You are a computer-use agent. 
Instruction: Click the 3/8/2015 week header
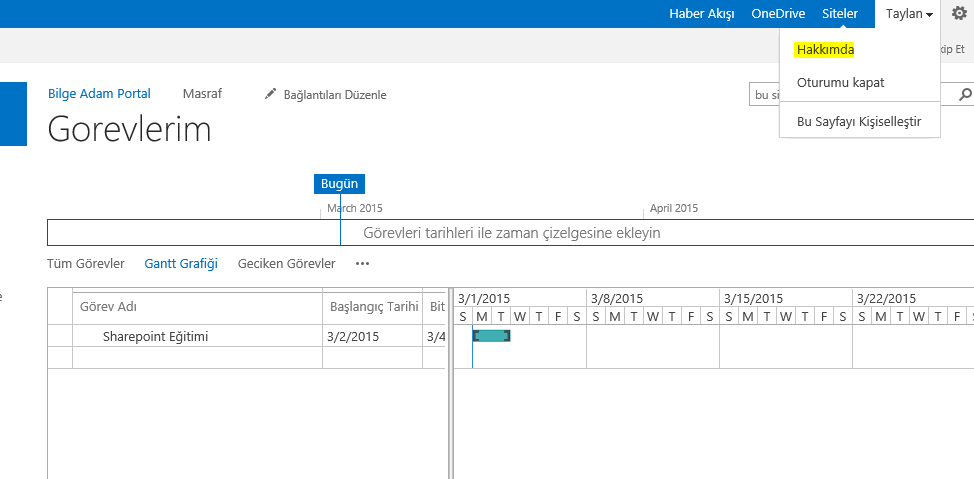pos(653,299)
